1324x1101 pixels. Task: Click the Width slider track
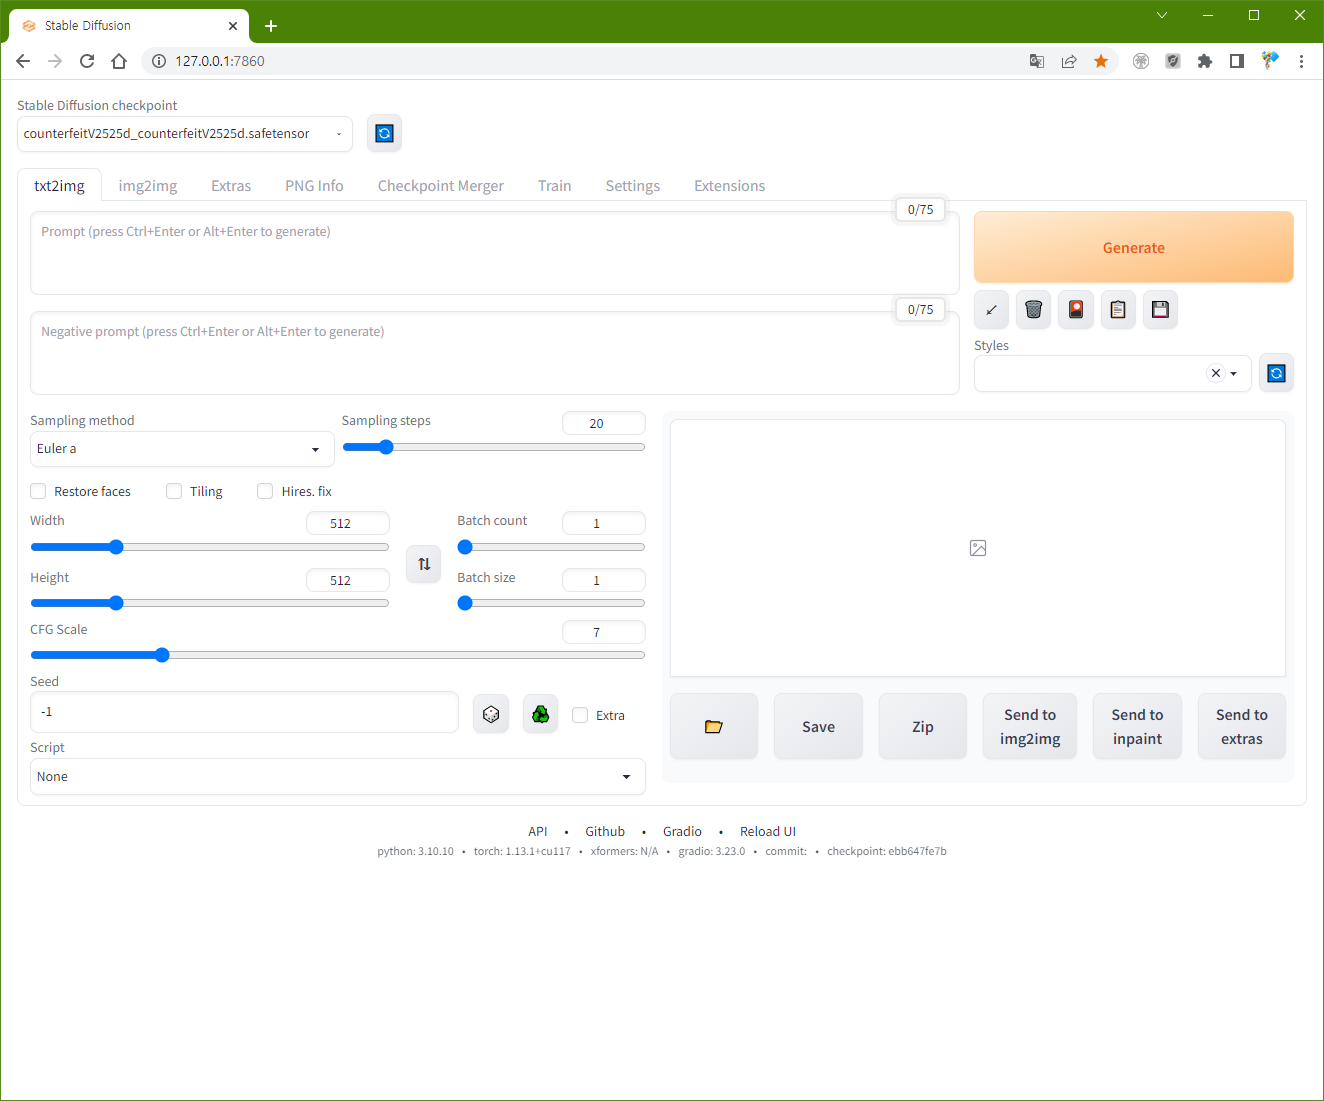pos(210,547)
